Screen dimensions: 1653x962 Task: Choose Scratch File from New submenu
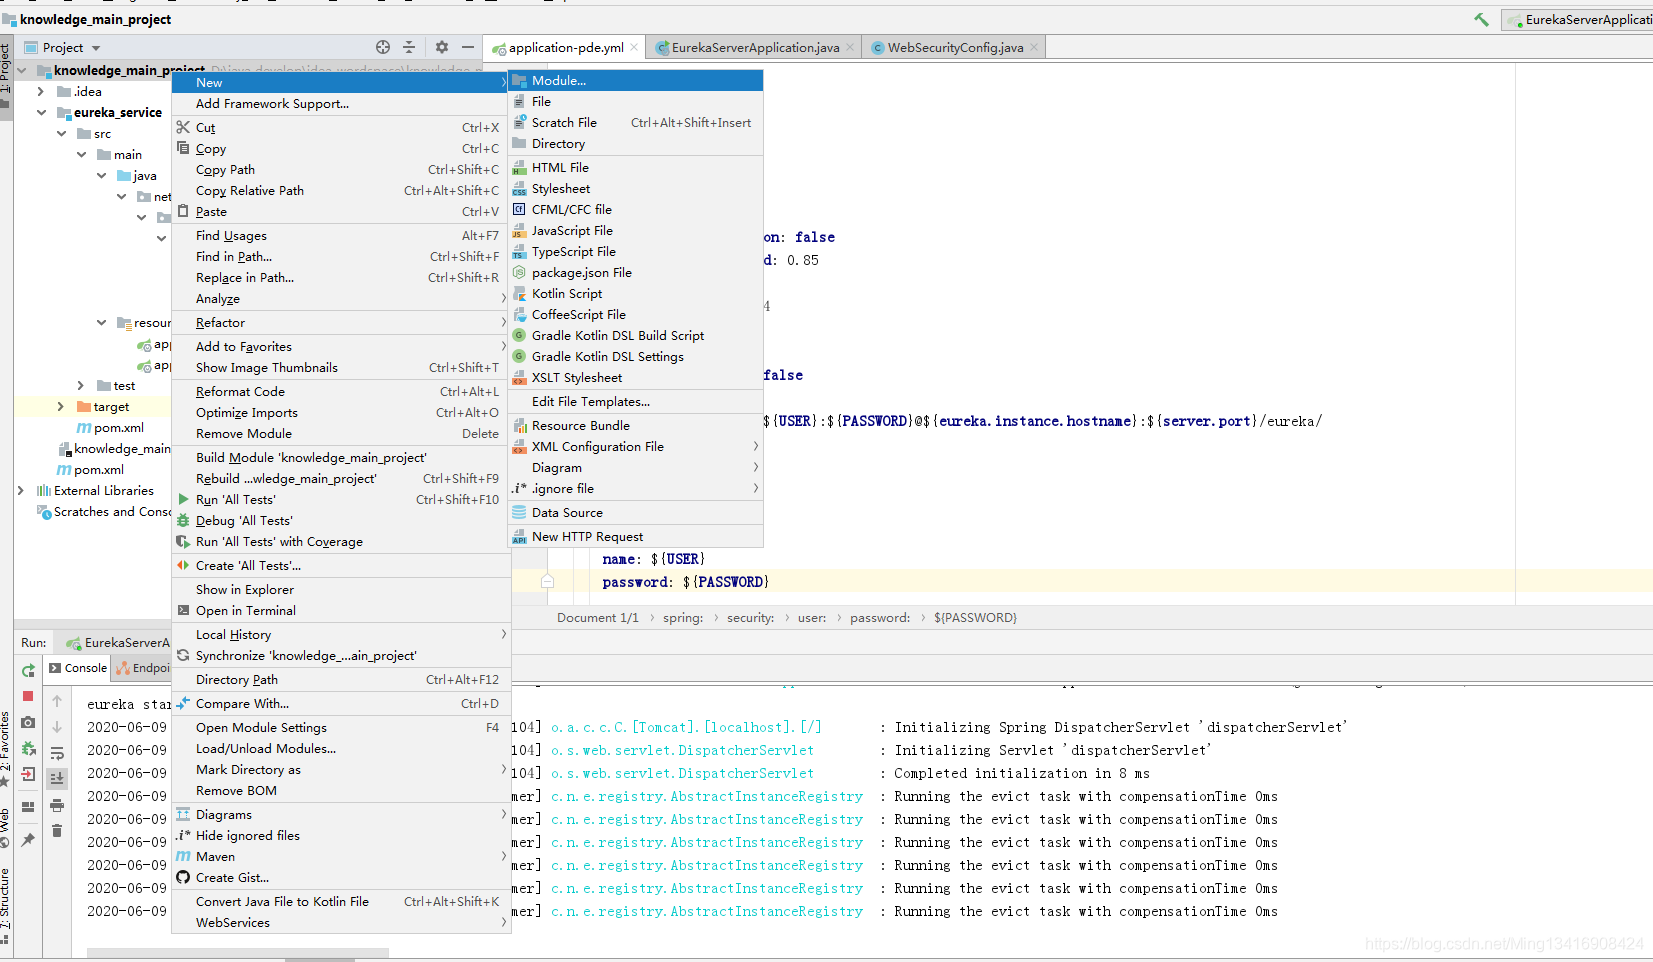[x=636, y=123]
